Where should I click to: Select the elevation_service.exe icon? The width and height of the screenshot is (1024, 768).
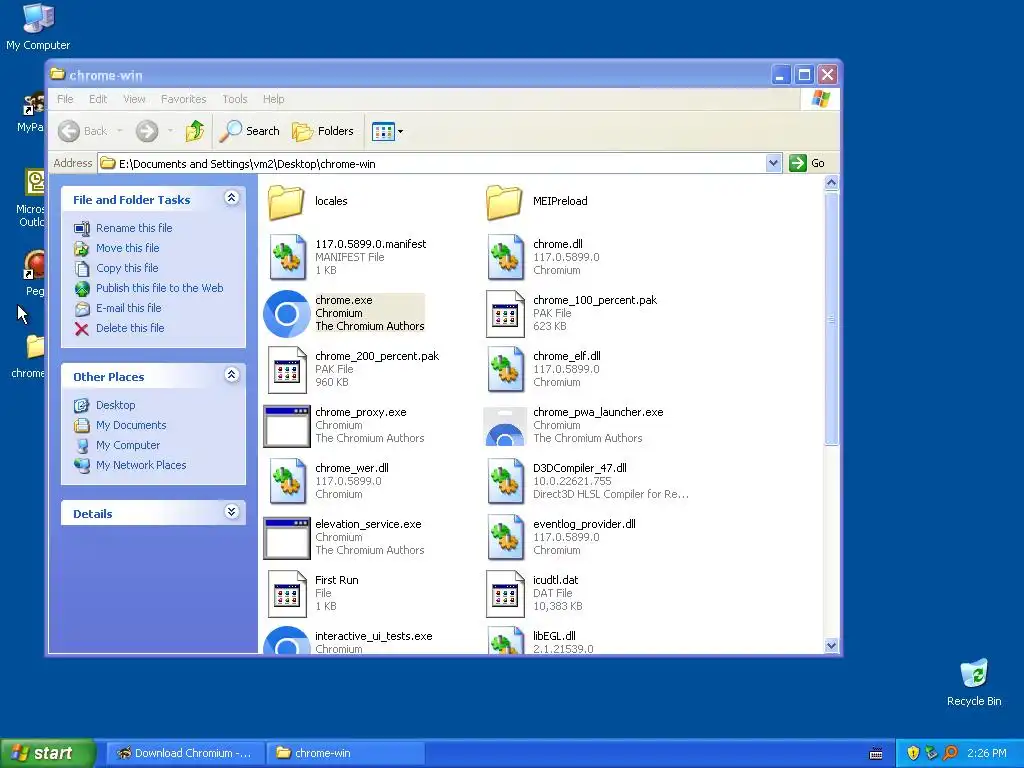286,538
